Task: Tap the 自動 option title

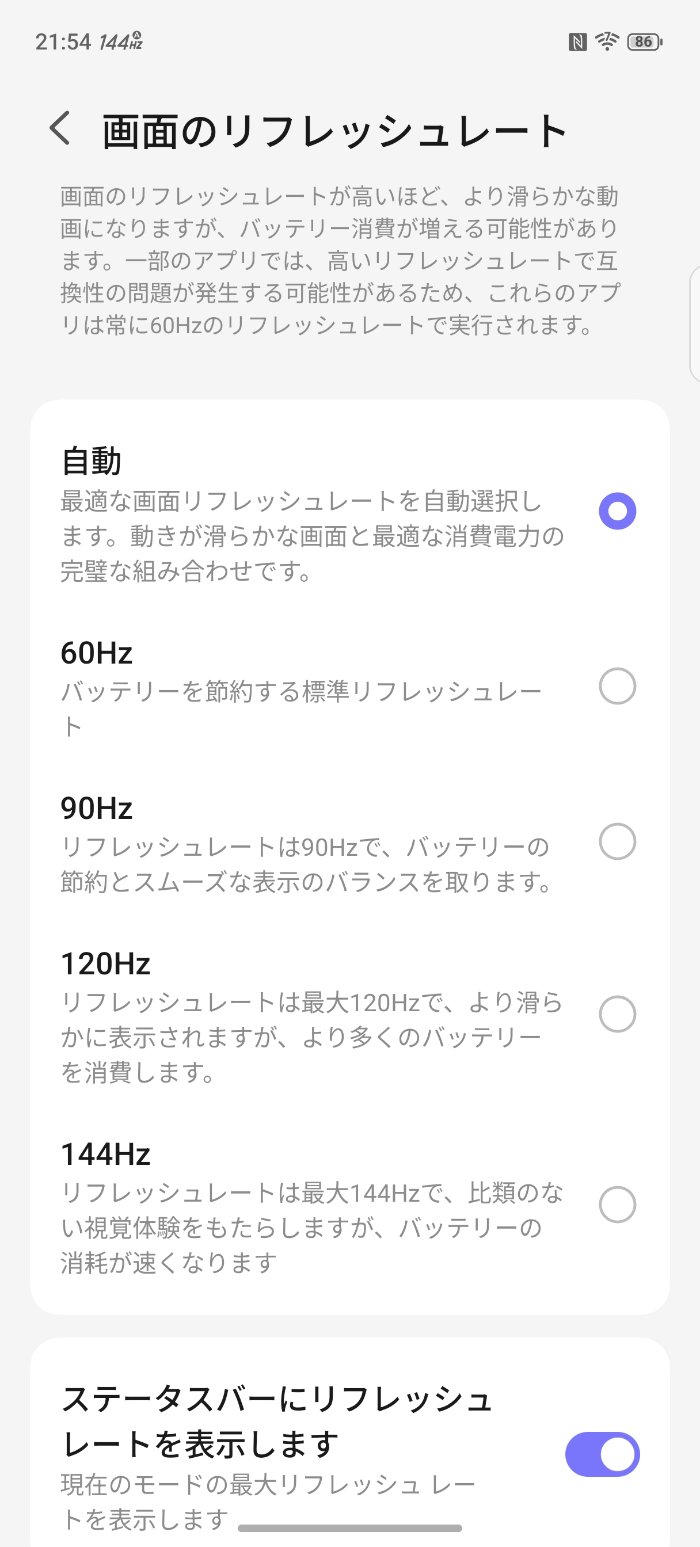Action: click(92, 461)
